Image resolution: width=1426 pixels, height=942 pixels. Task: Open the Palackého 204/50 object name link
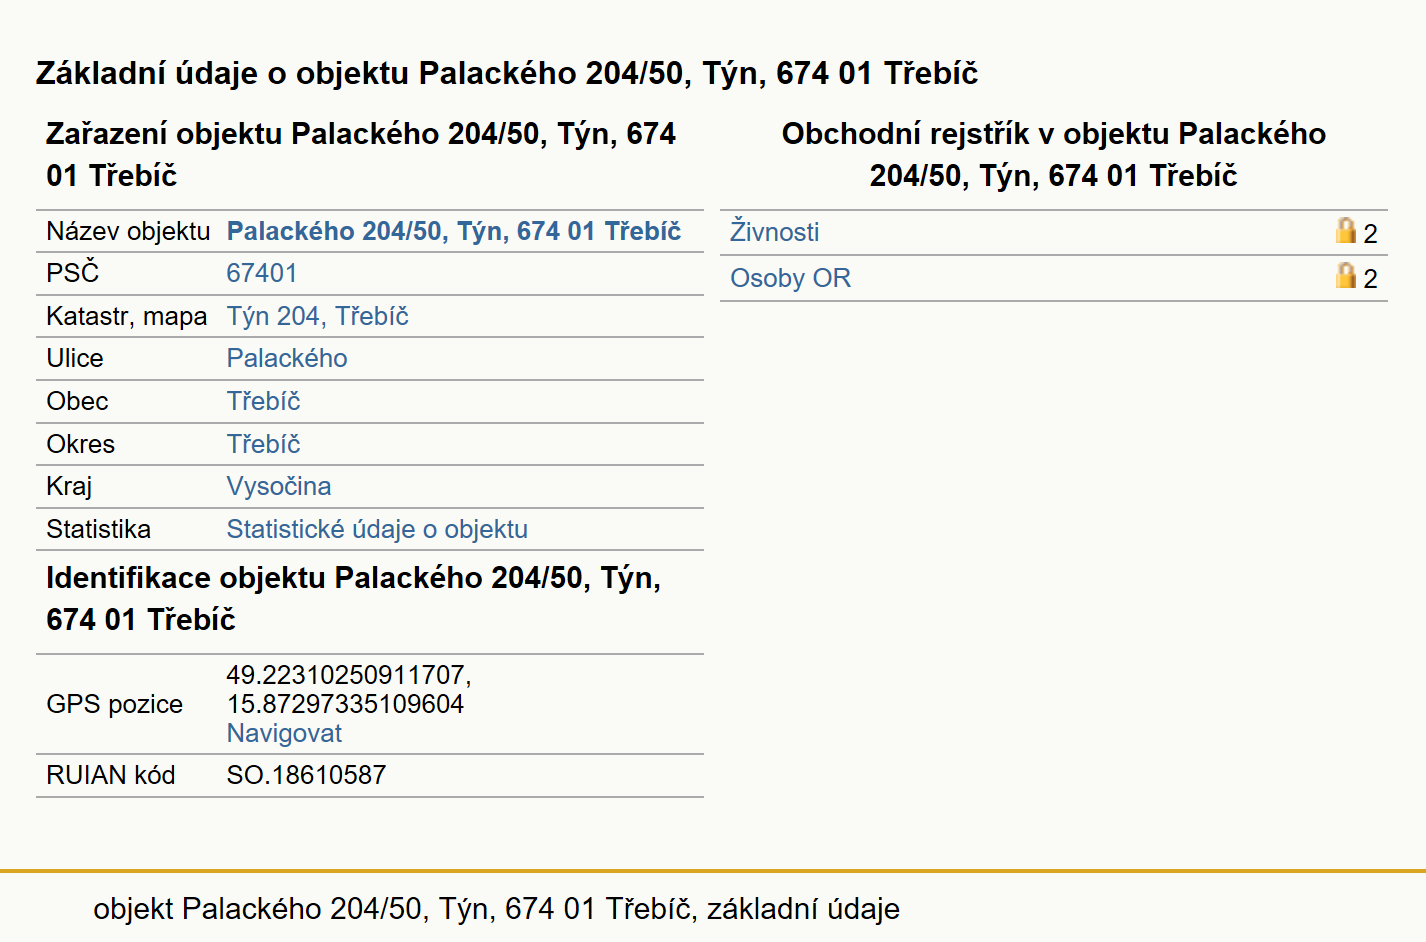(x=453, y=231)
